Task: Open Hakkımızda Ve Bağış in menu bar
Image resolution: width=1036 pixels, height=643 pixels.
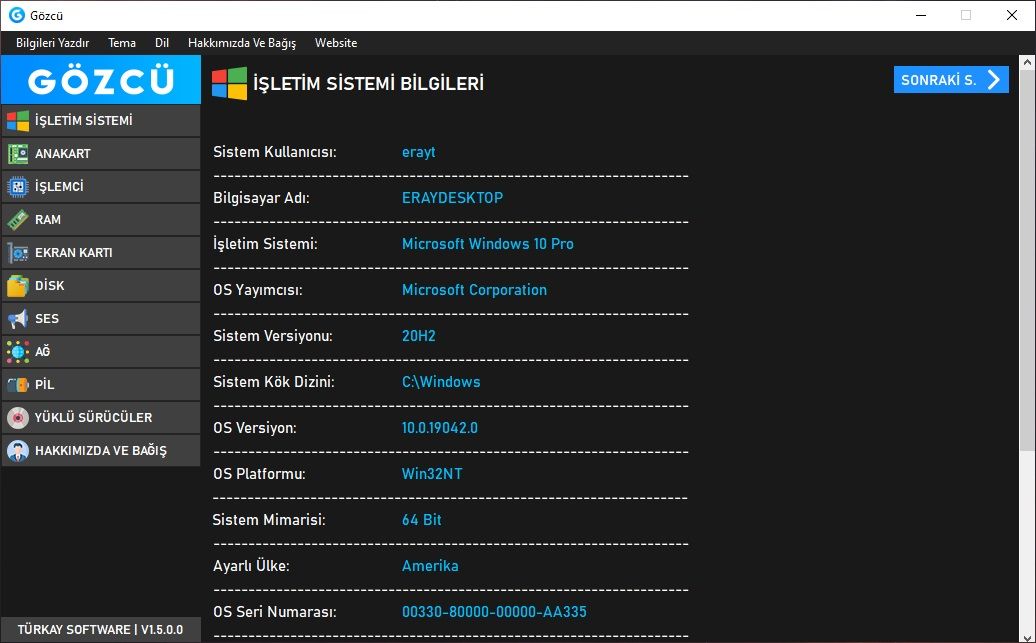Action: click(242, 43)
